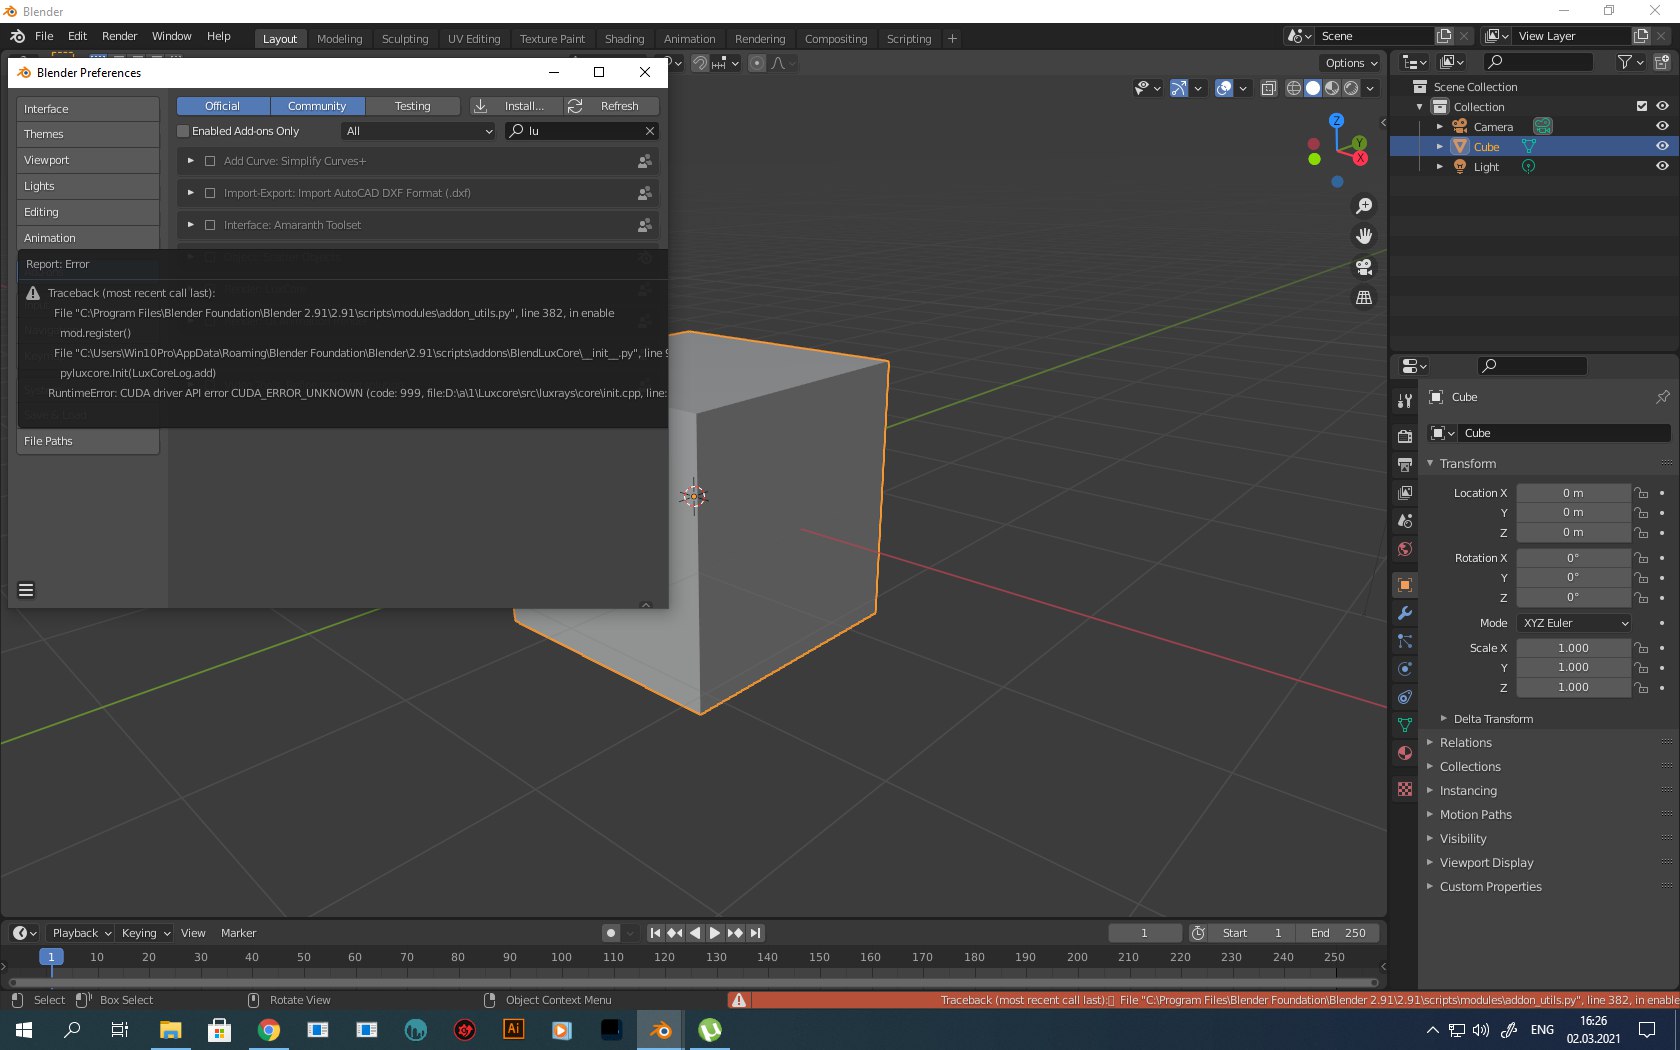Open the Output properties tab

(x=1405, y=464)
